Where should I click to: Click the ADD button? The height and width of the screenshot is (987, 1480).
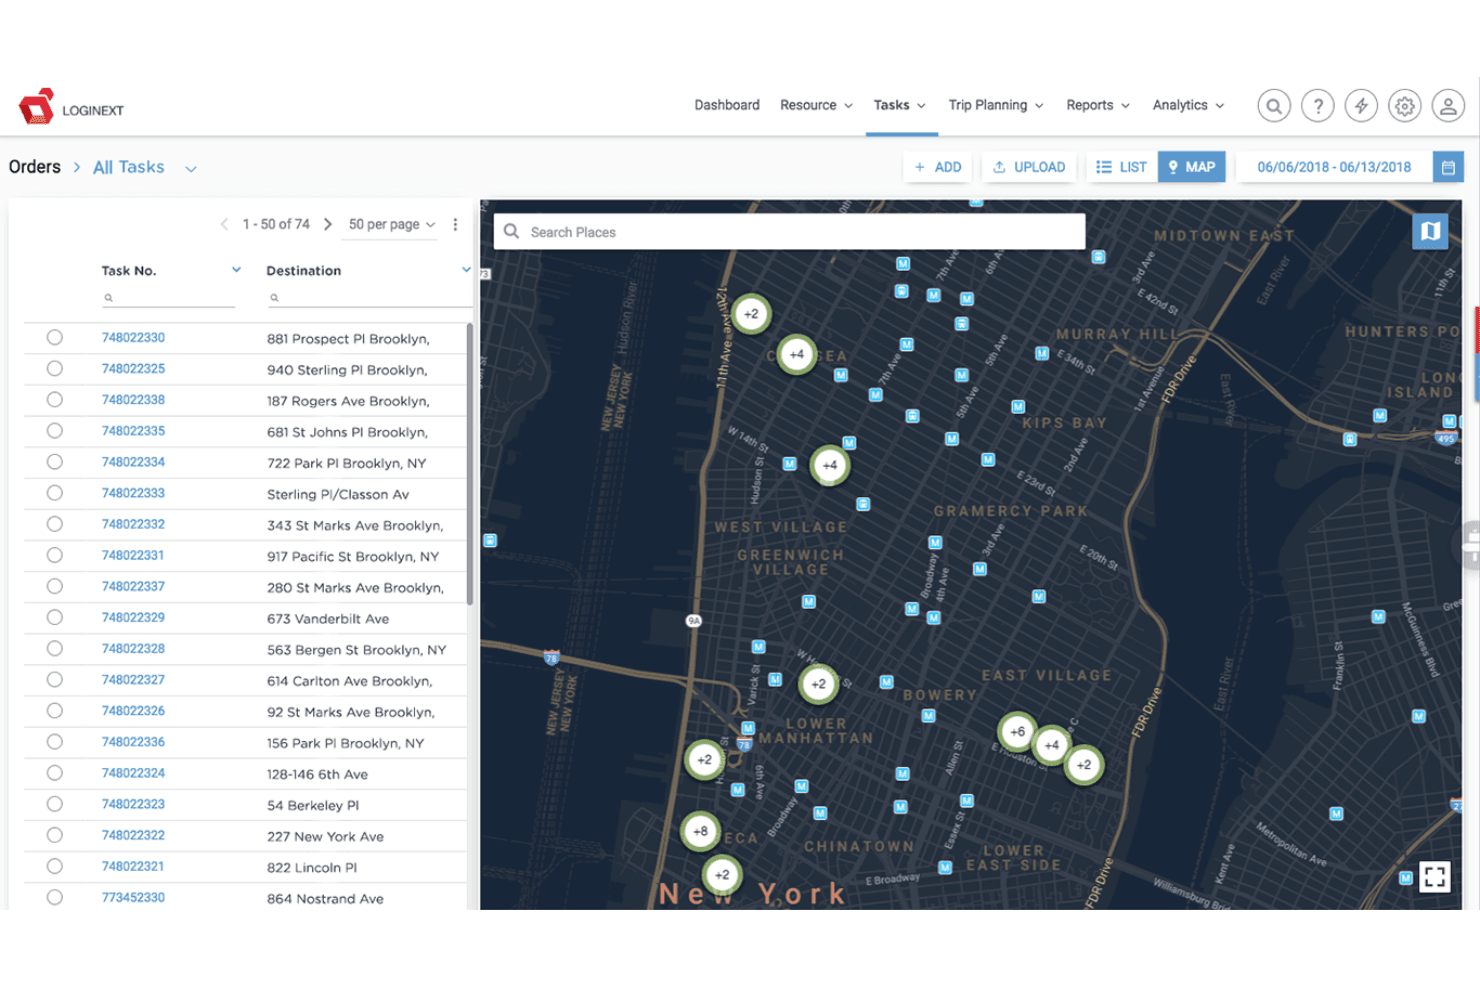[x=938, y=167]
